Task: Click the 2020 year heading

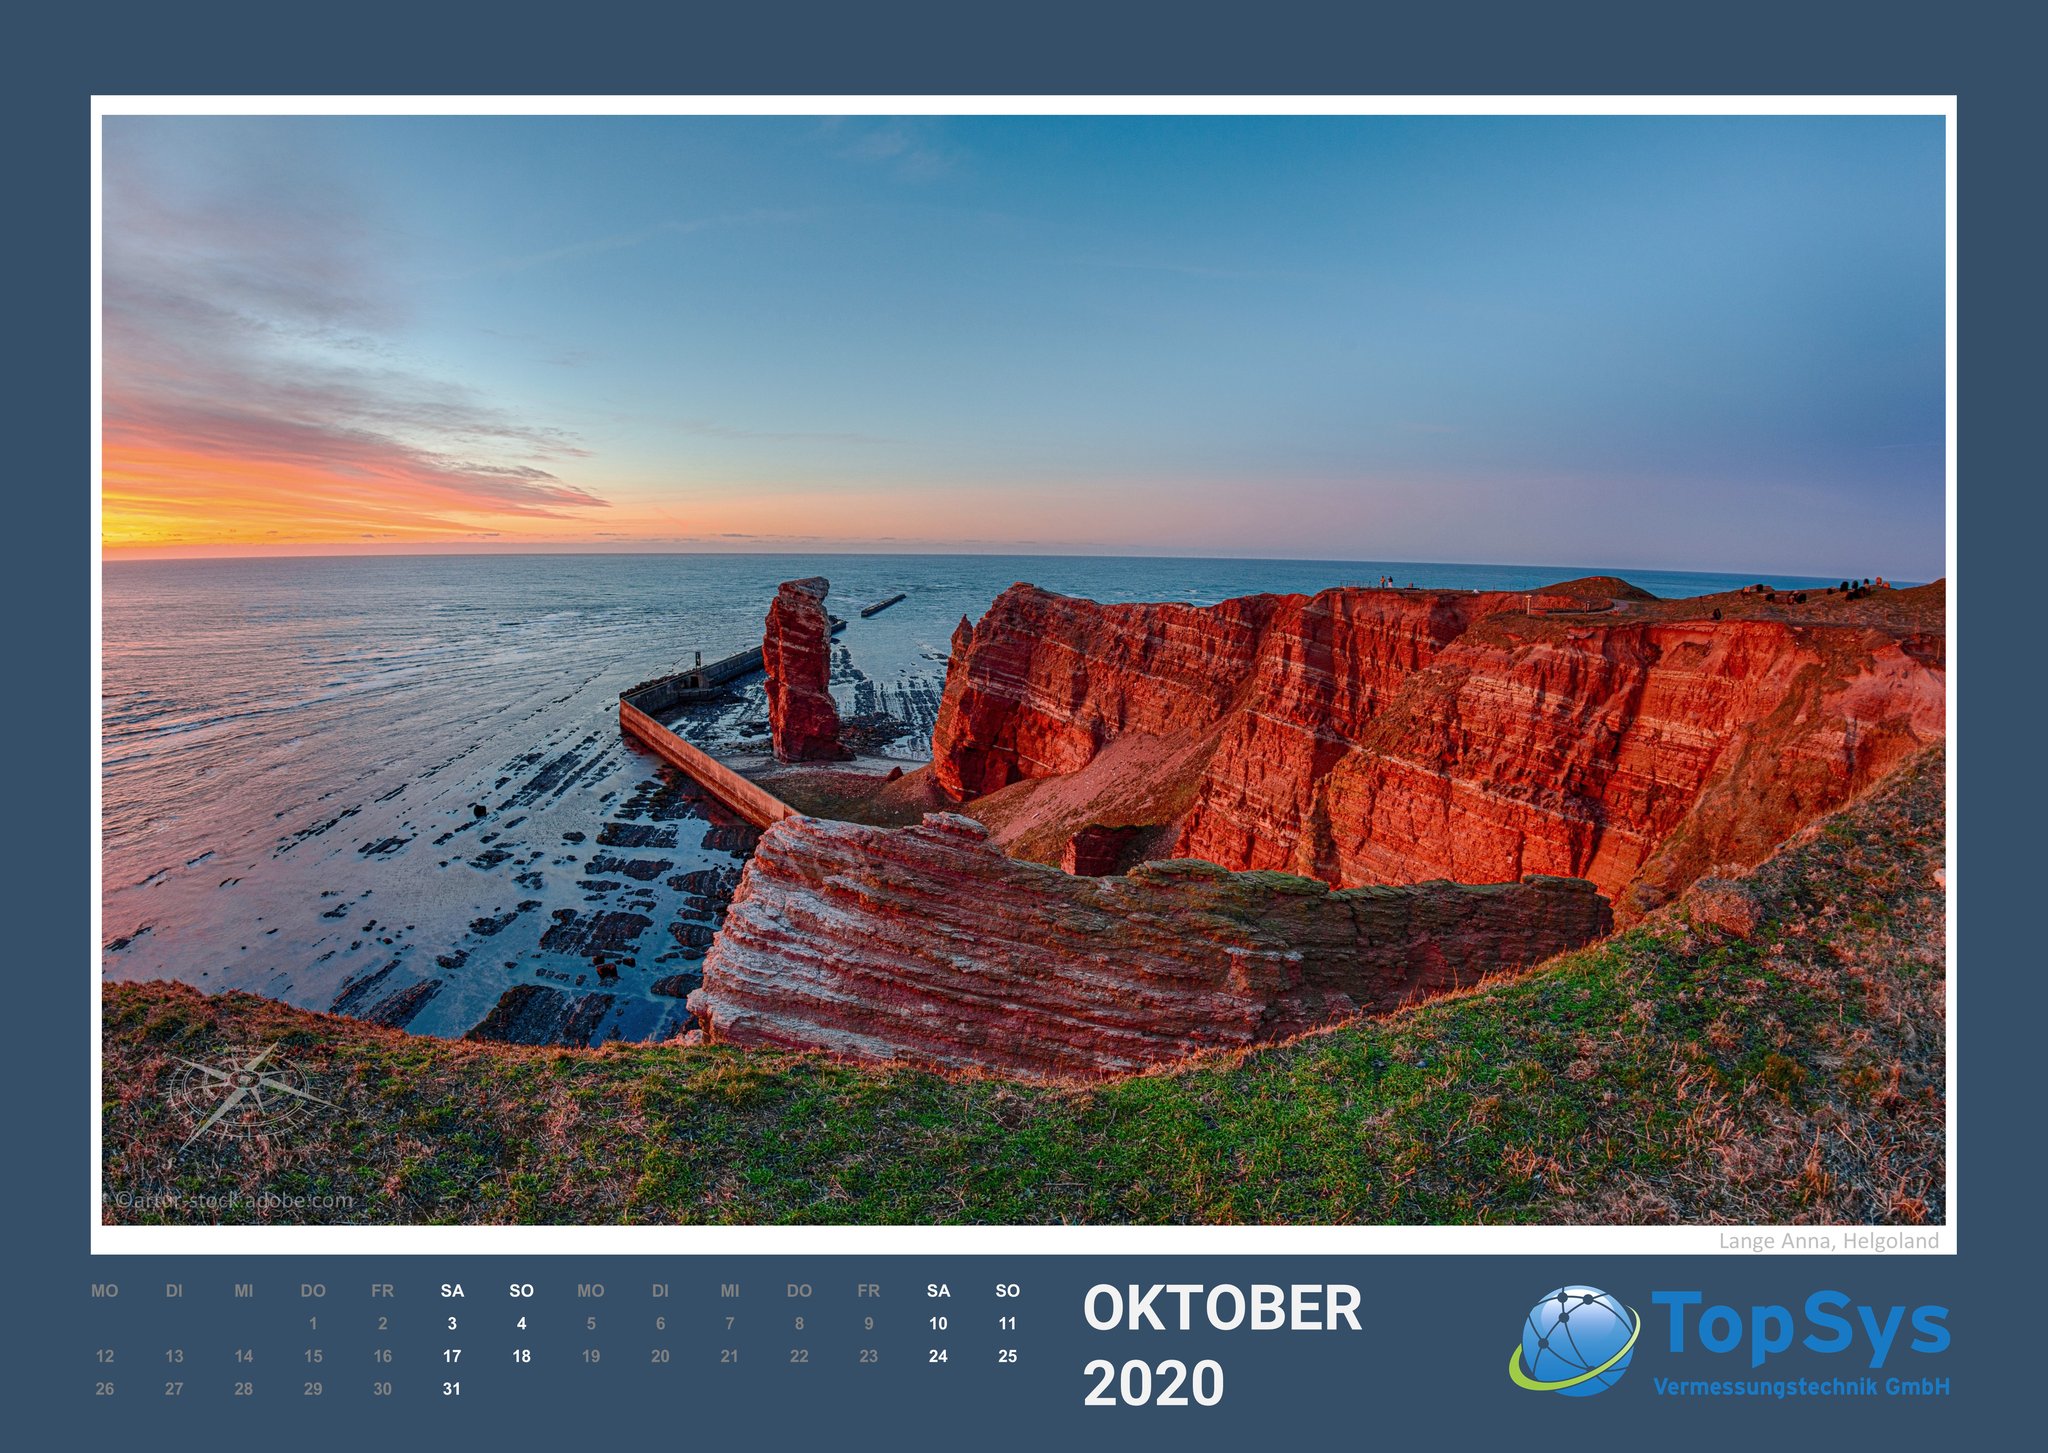Action: 1153,1384
